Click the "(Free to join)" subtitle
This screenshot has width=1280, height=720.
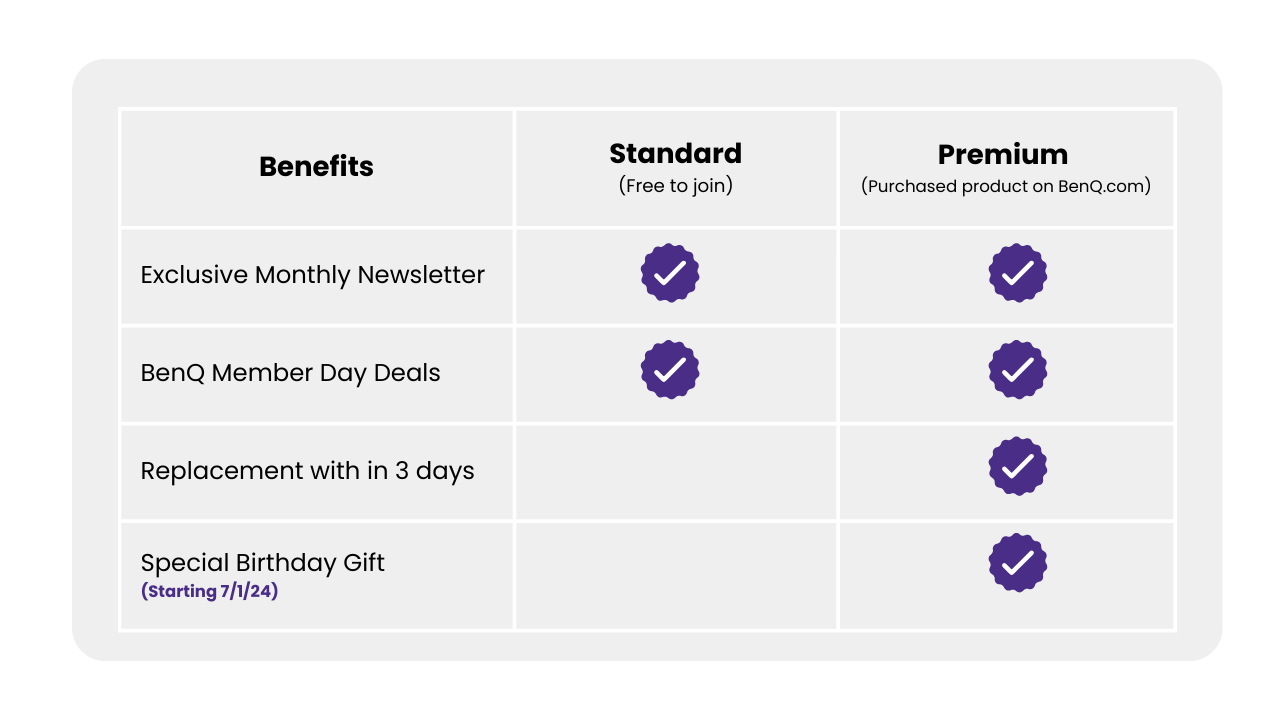676,185
